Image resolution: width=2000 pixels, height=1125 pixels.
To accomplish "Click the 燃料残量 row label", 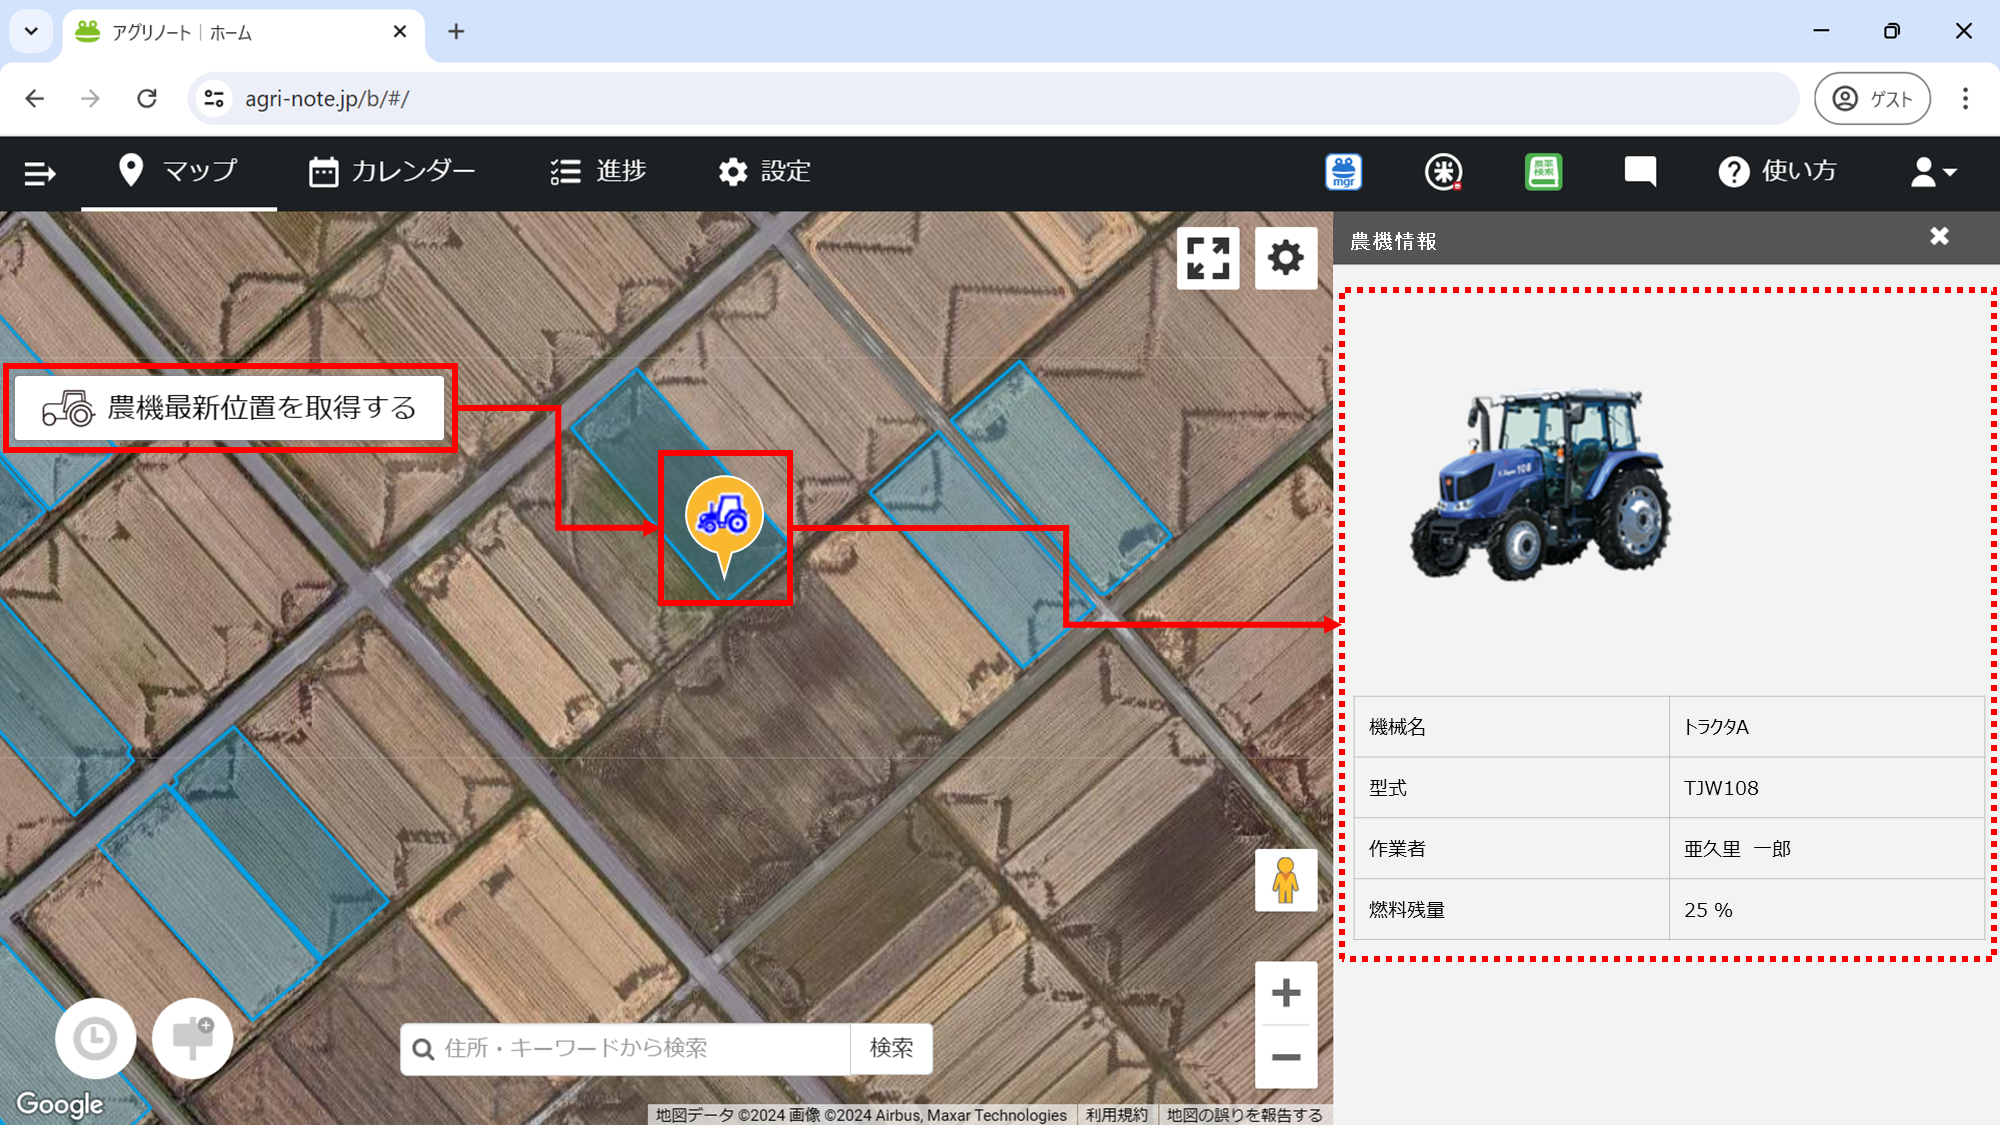I will [1407, 910].
